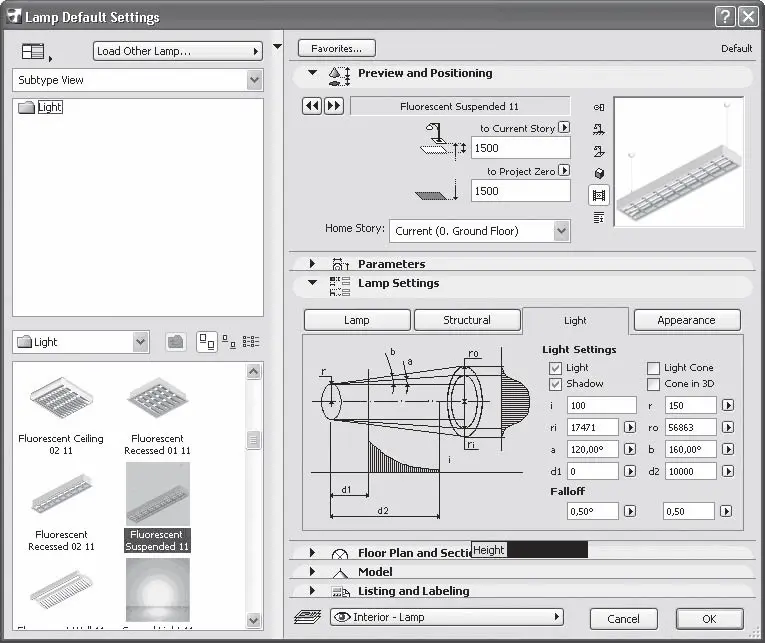Screen dimensions: 765x643
Task: Click the Floor Plan and Section icon
Action: point(340,553)
